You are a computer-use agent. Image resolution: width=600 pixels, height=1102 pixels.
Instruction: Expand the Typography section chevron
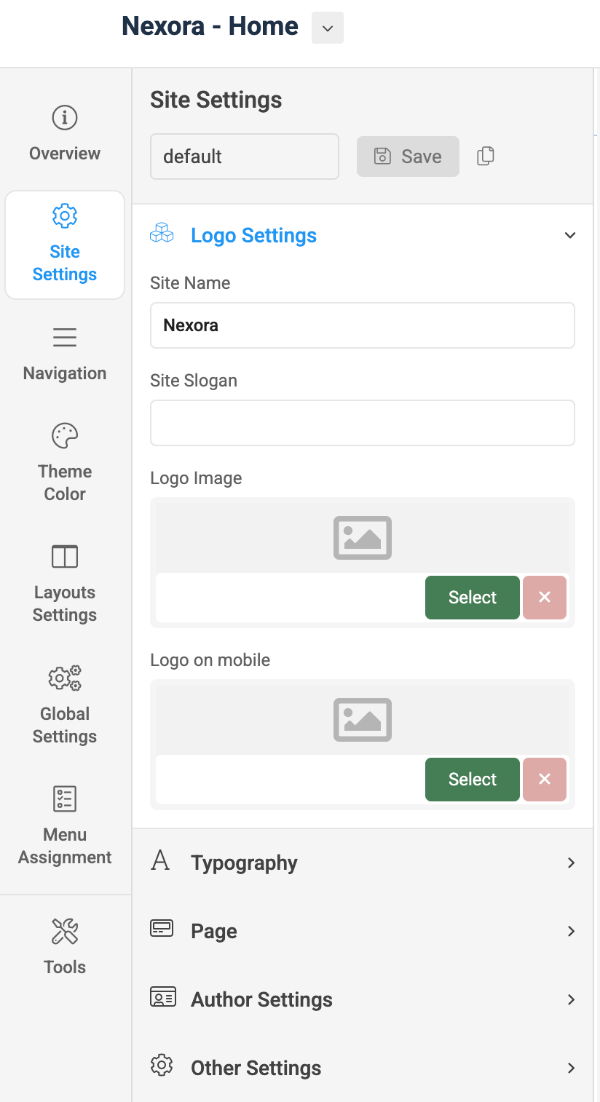click(x=570, y=862)
